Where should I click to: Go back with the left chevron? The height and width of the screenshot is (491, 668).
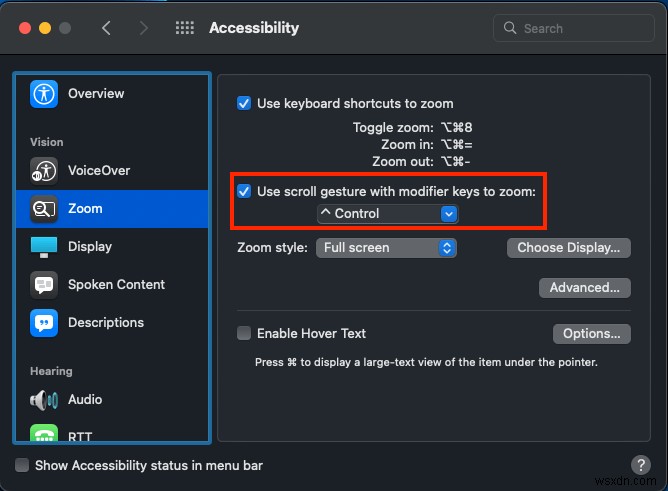pos(107,28)
